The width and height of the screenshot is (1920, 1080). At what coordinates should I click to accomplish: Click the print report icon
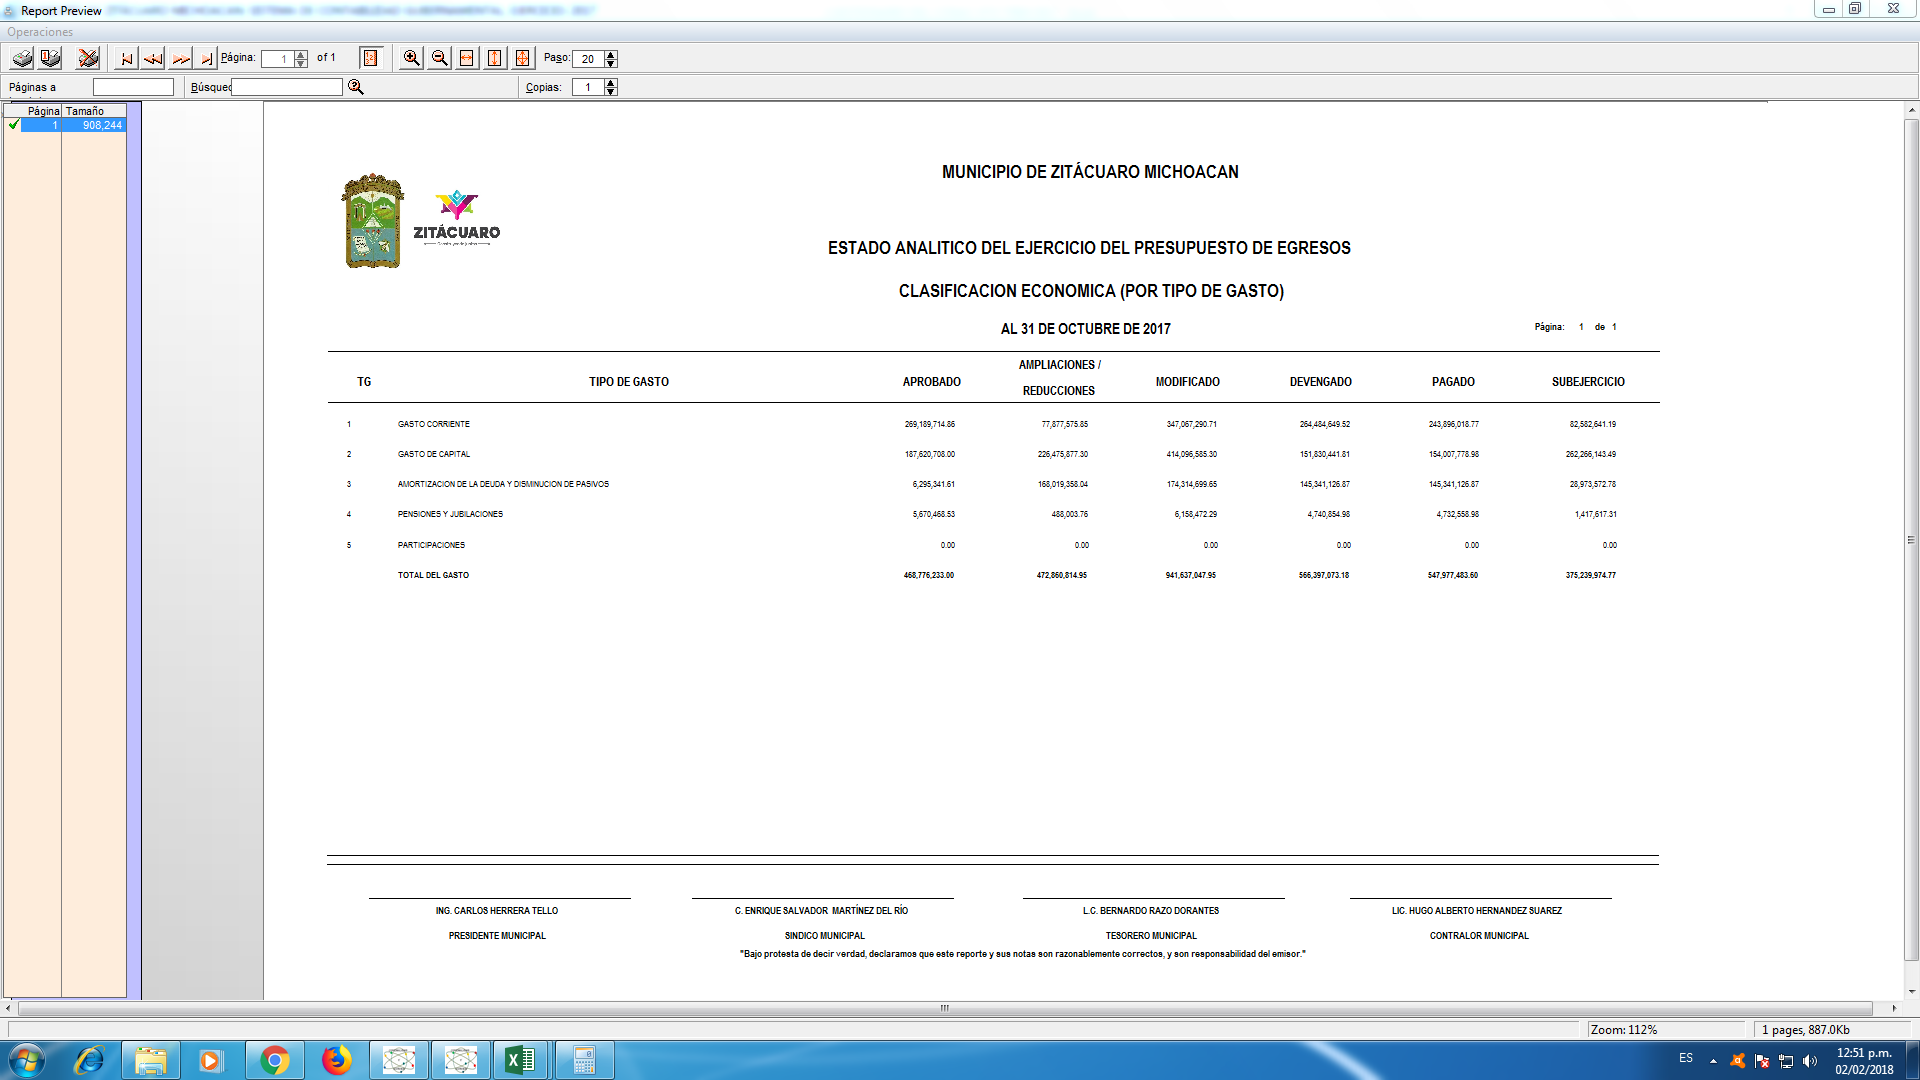point(22,58)
